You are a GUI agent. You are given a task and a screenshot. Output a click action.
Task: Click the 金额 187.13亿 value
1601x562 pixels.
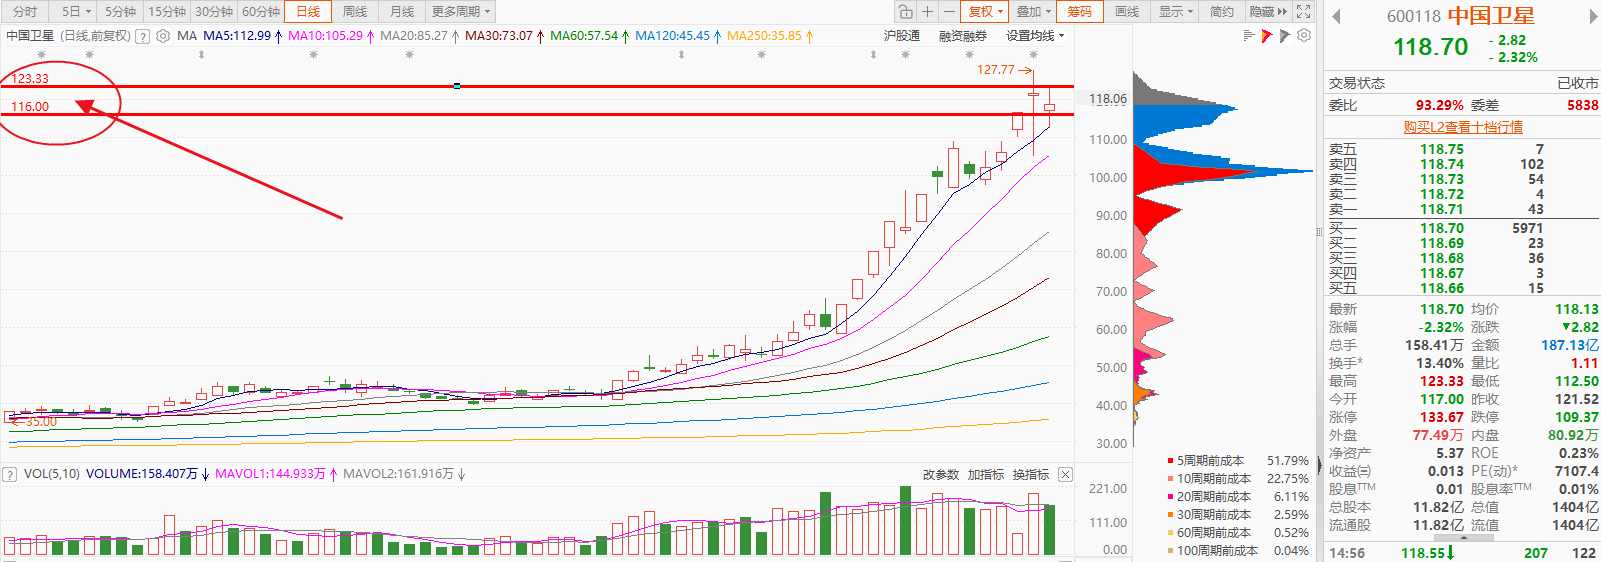pos(1570,345)
